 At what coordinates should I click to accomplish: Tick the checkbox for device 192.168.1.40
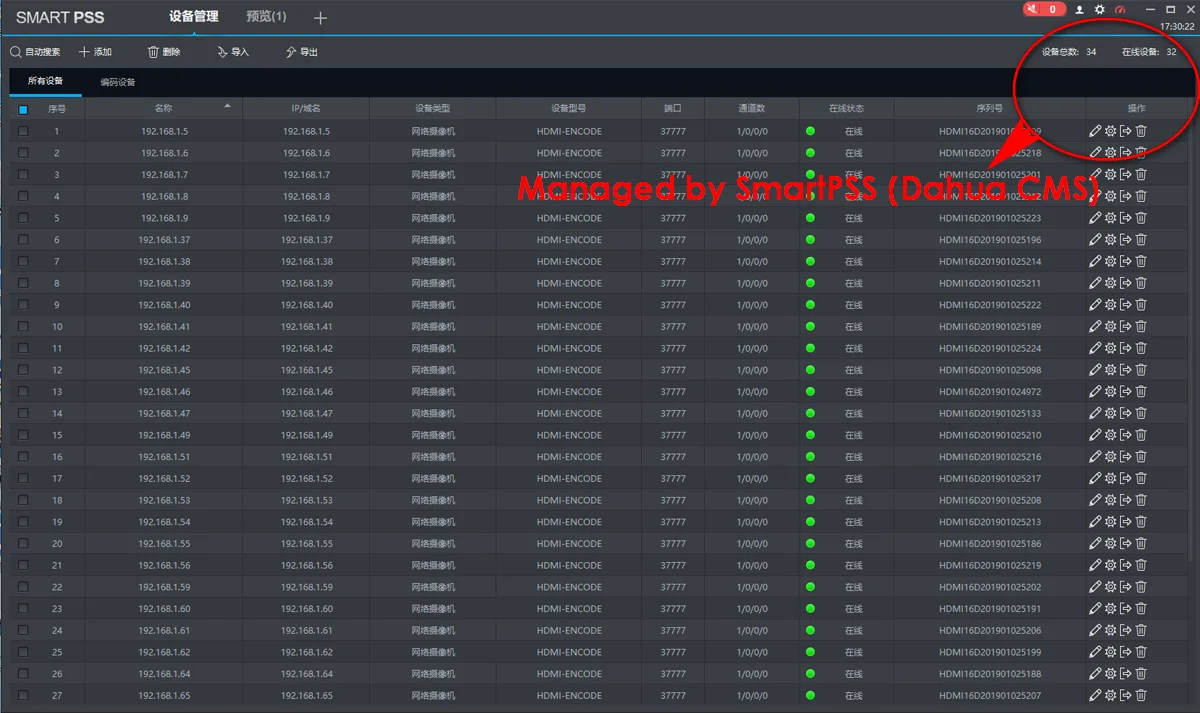coord(23,305)
